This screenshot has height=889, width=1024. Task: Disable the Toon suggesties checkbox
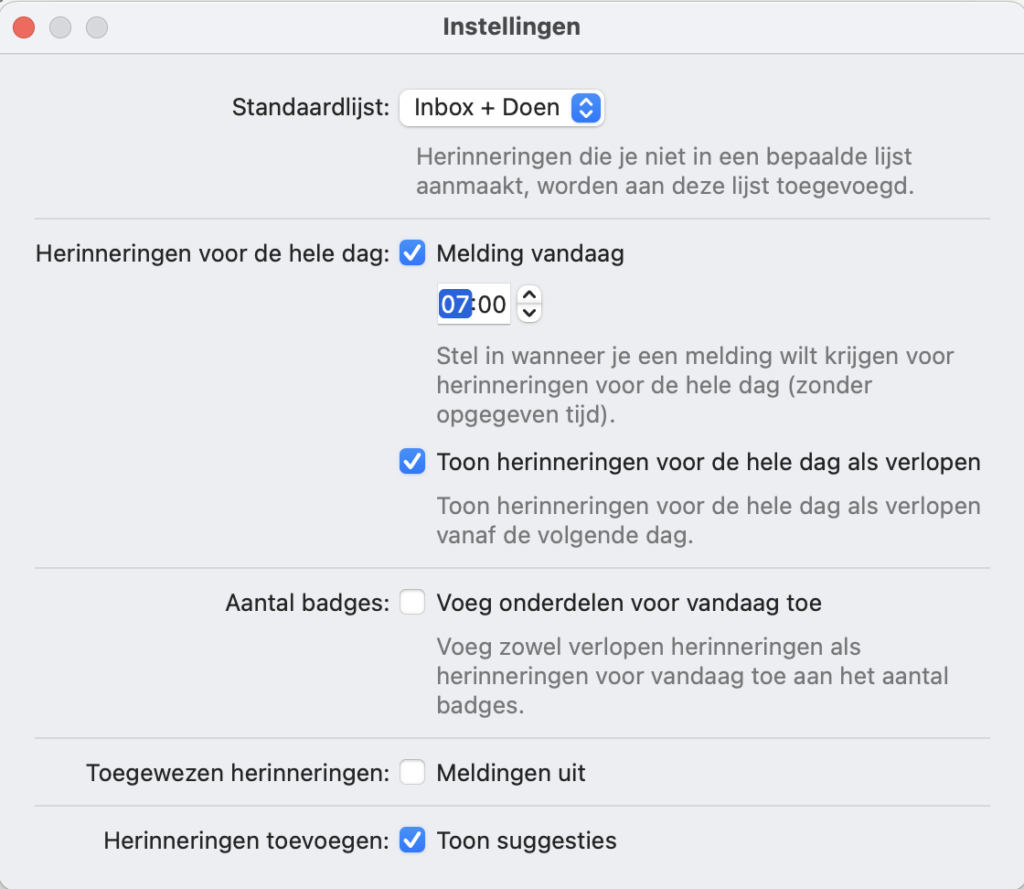(412, 841)
